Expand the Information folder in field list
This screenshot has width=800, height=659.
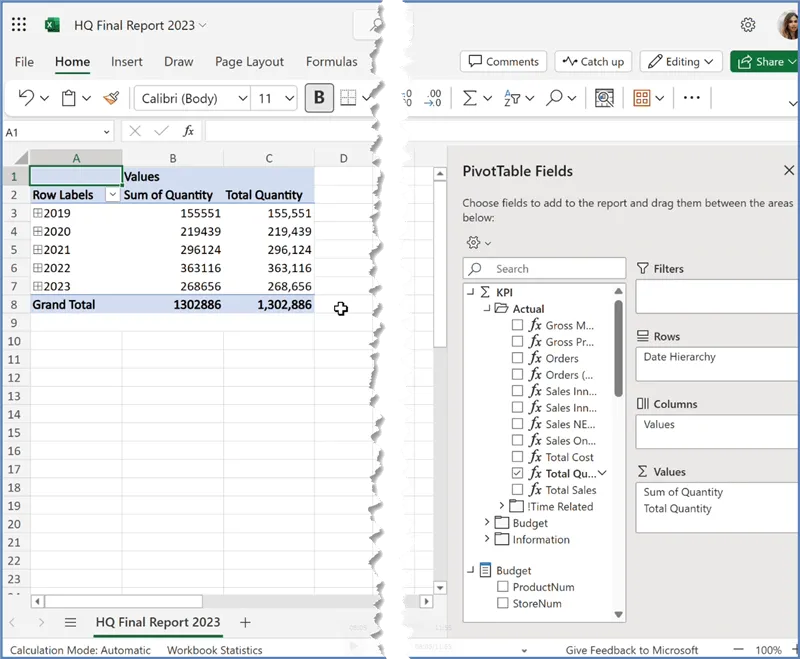pos(487,540)
